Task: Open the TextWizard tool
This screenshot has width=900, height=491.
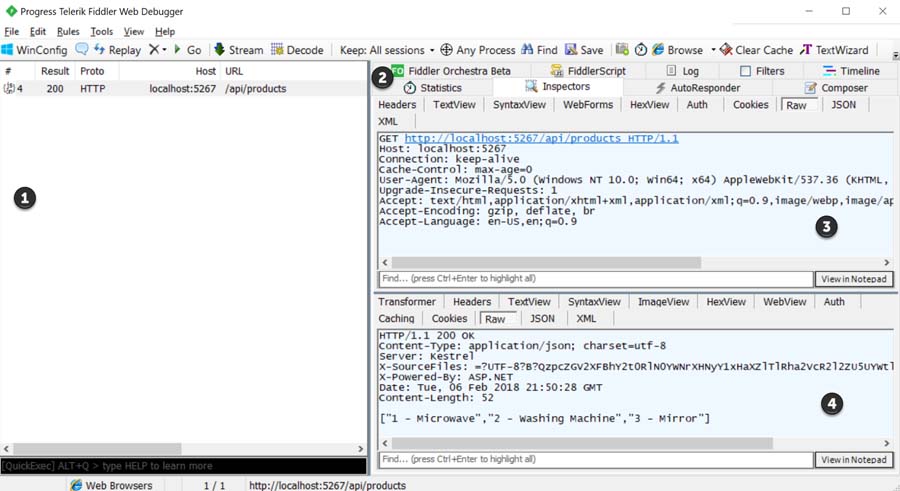Action: coord(806,50)
